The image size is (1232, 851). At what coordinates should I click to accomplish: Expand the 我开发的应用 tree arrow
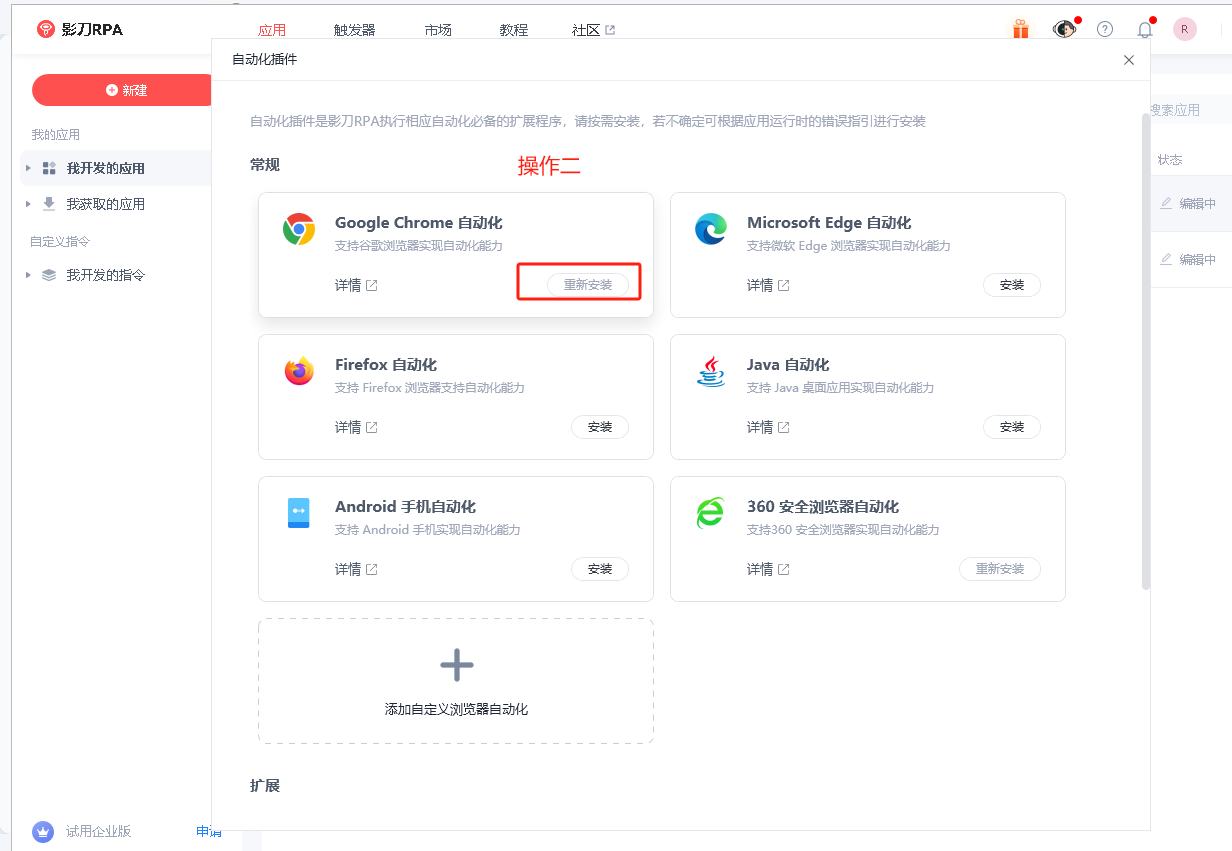(x=28, y=168)
